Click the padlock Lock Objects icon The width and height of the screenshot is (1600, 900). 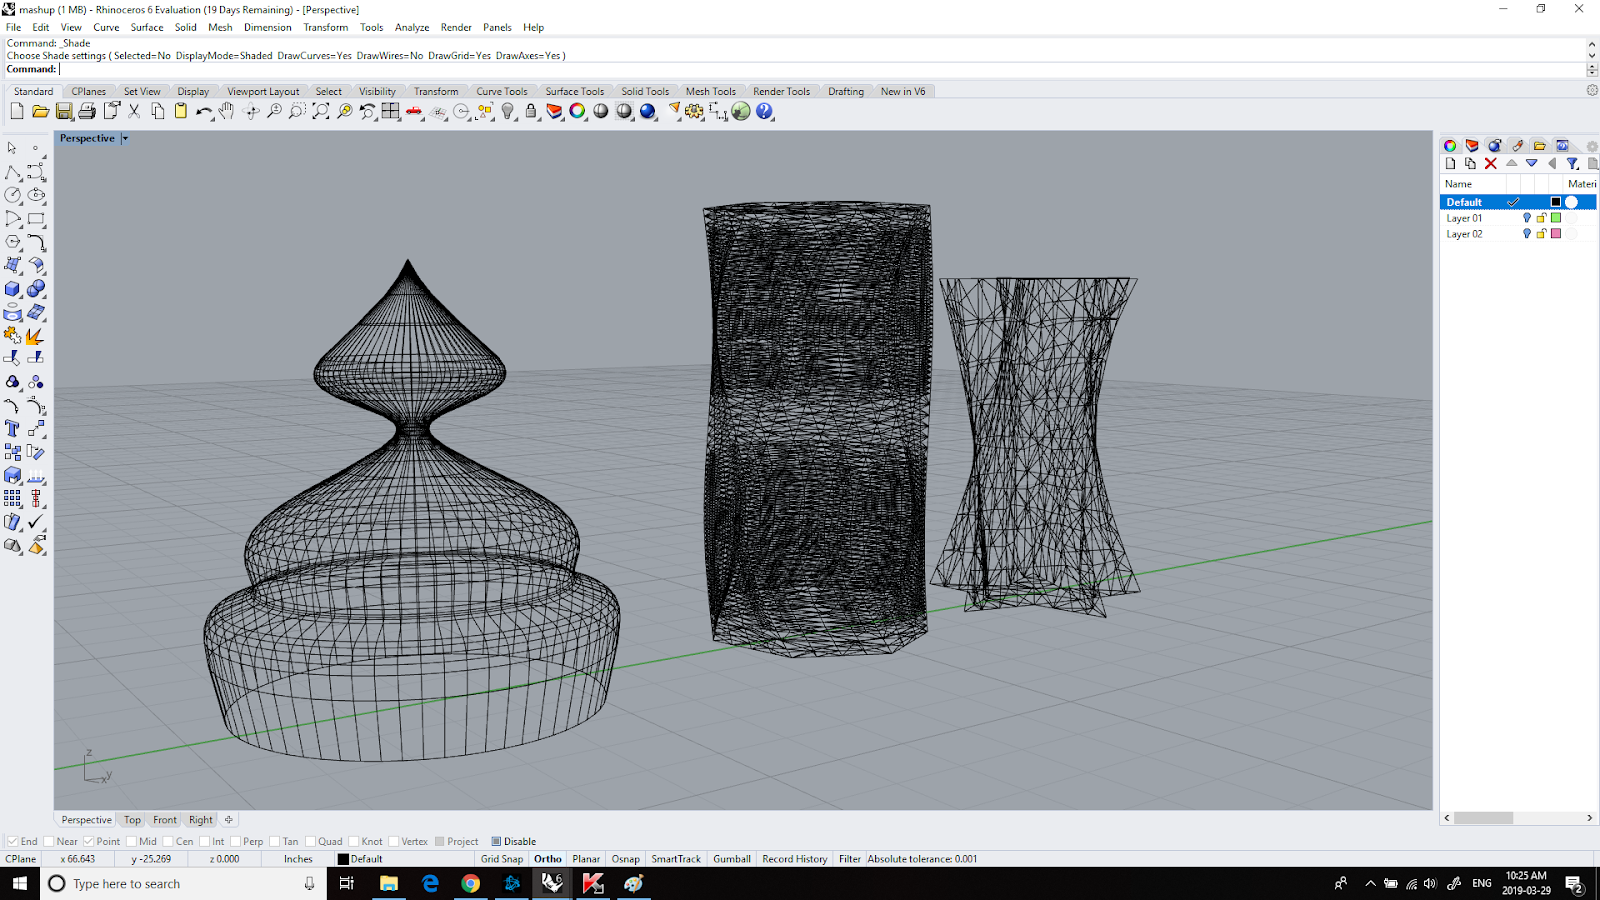531,111
